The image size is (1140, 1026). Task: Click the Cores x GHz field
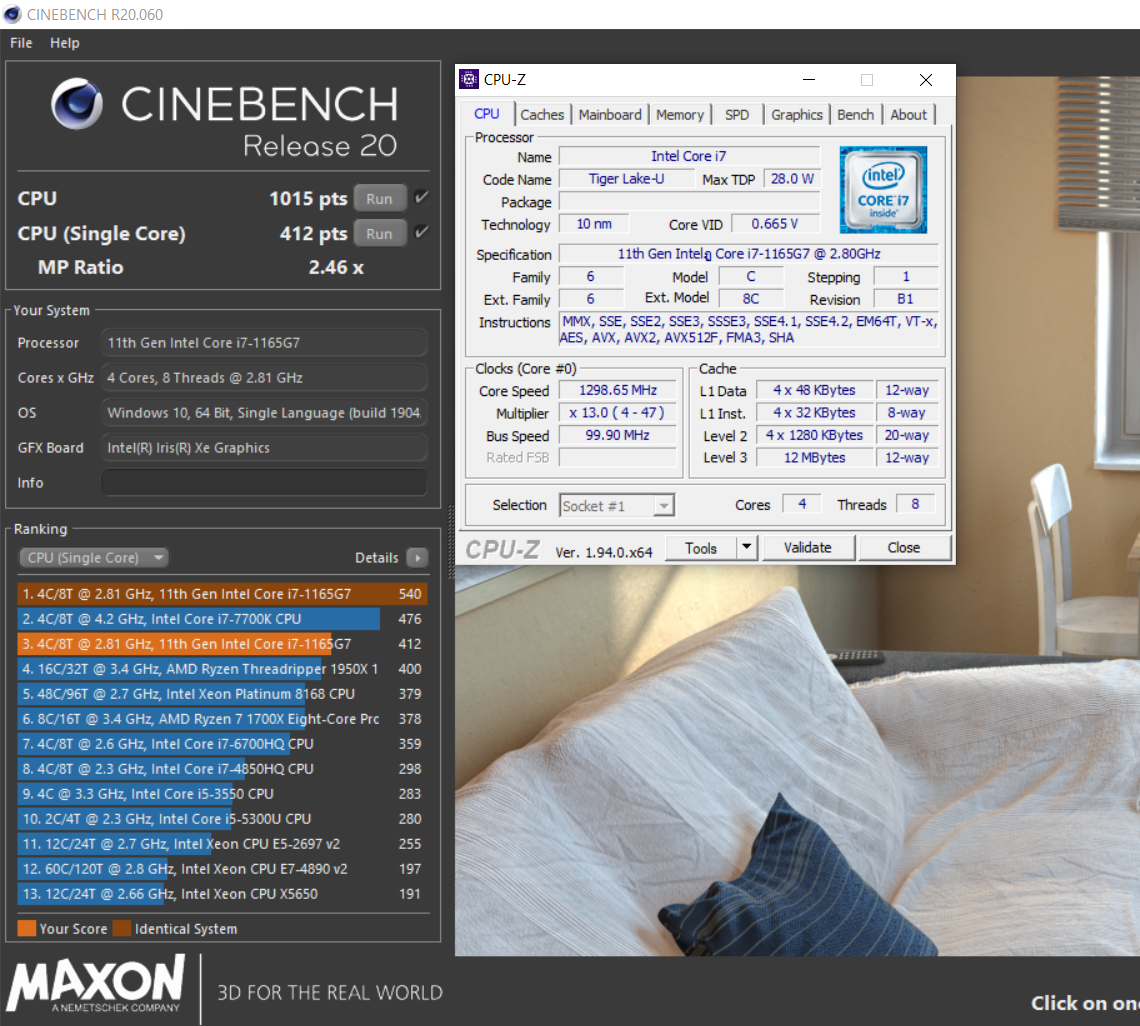[x=264, y=377]
